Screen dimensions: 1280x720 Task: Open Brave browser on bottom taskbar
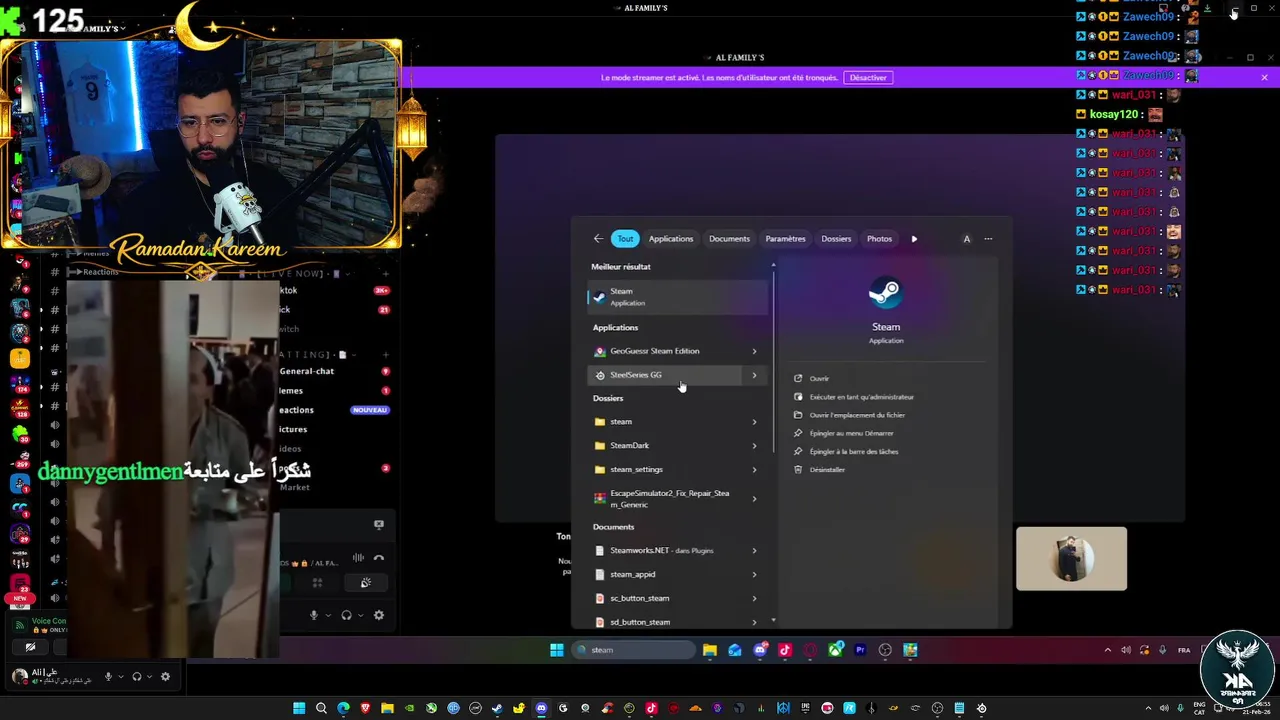click(365, 709)
